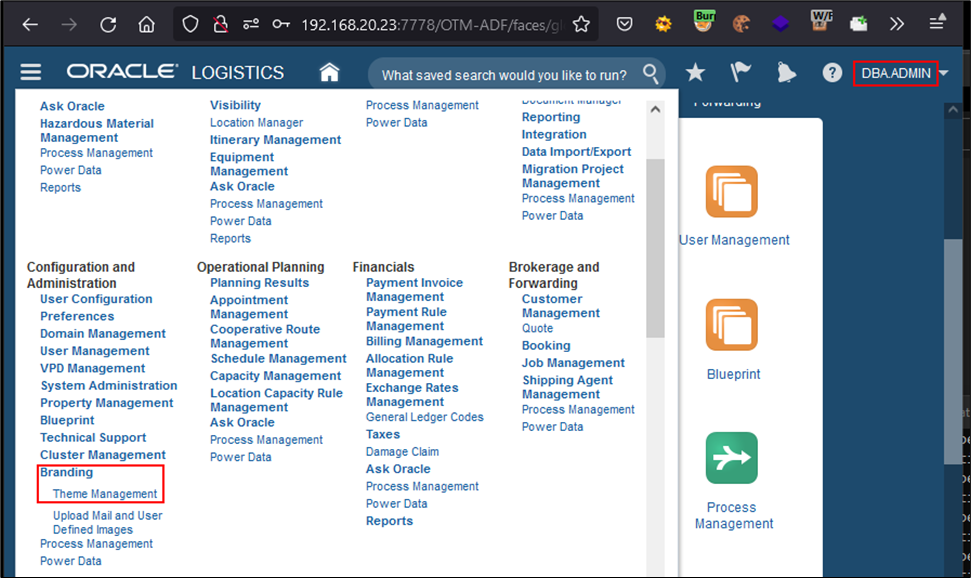Viewport: 971px width, 578px height.
Task: Open Quote under Brokerage and Forwarding
Action: (x=537, y=328)
